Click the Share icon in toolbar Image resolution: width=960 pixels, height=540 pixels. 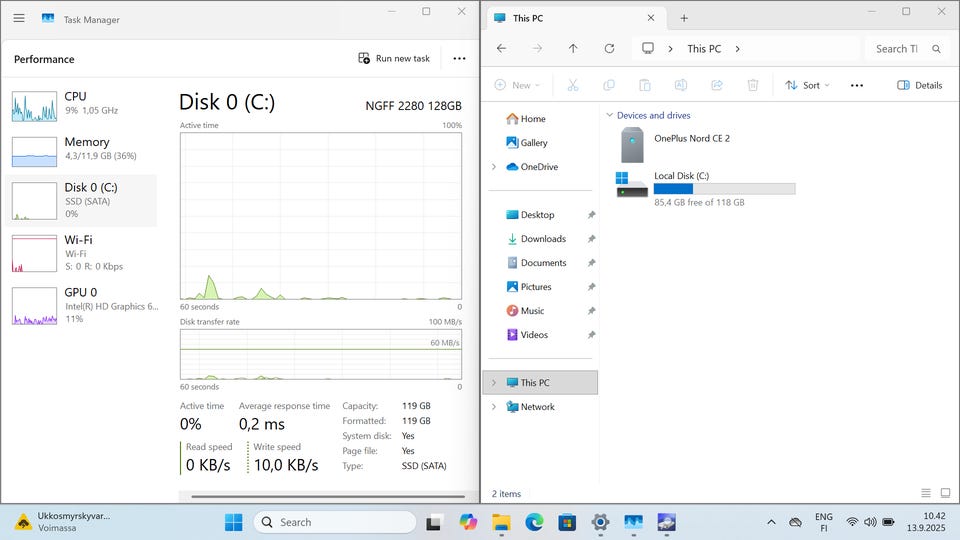(717, 85)
